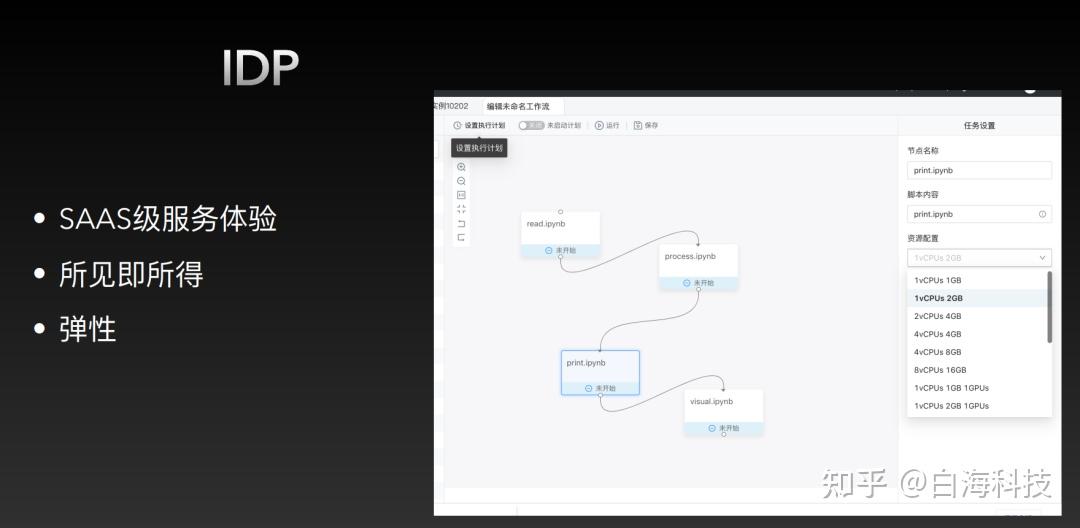This screenshot has width=1080, height=528.
Task: Click the 资源配置 label
Action: point(923,238)
